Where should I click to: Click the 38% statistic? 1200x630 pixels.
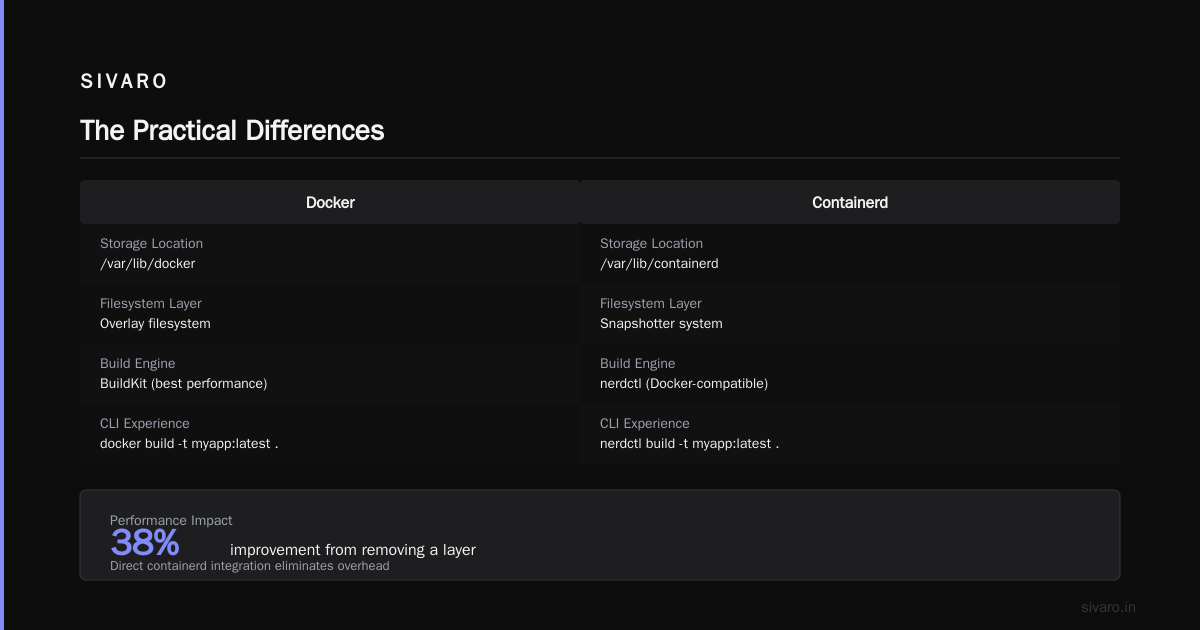pyautogui.click(x=145, y=543)
